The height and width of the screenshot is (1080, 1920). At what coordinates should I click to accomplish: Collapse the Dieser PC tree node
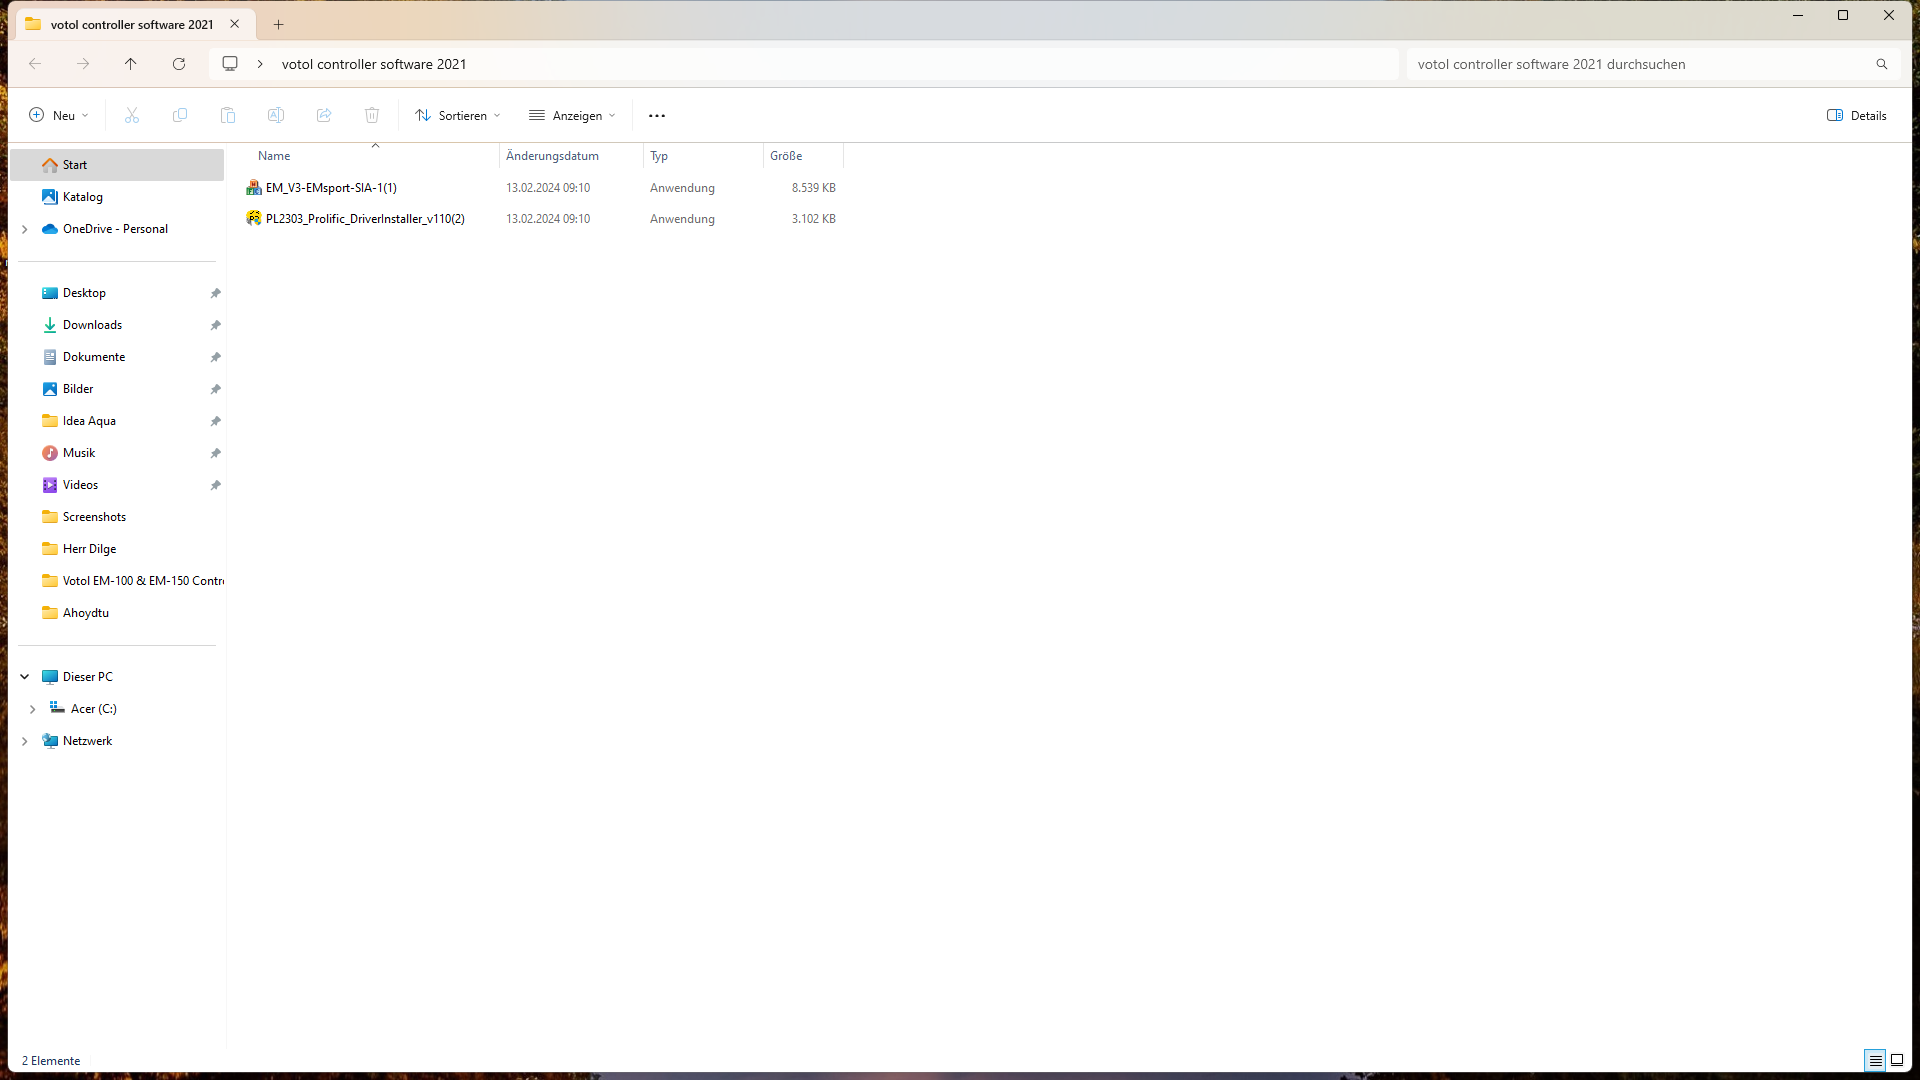coord(25,677)
